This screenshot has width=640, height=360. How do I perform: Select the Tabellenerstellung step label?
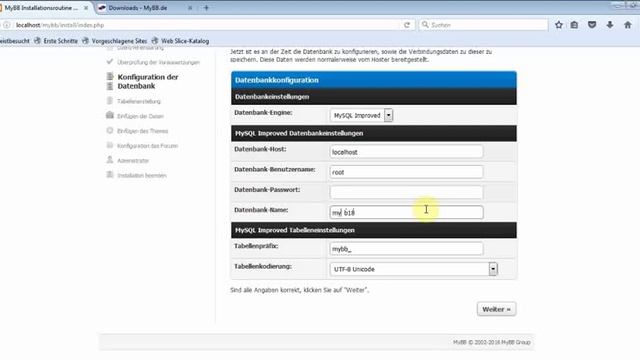click(139, 101)
